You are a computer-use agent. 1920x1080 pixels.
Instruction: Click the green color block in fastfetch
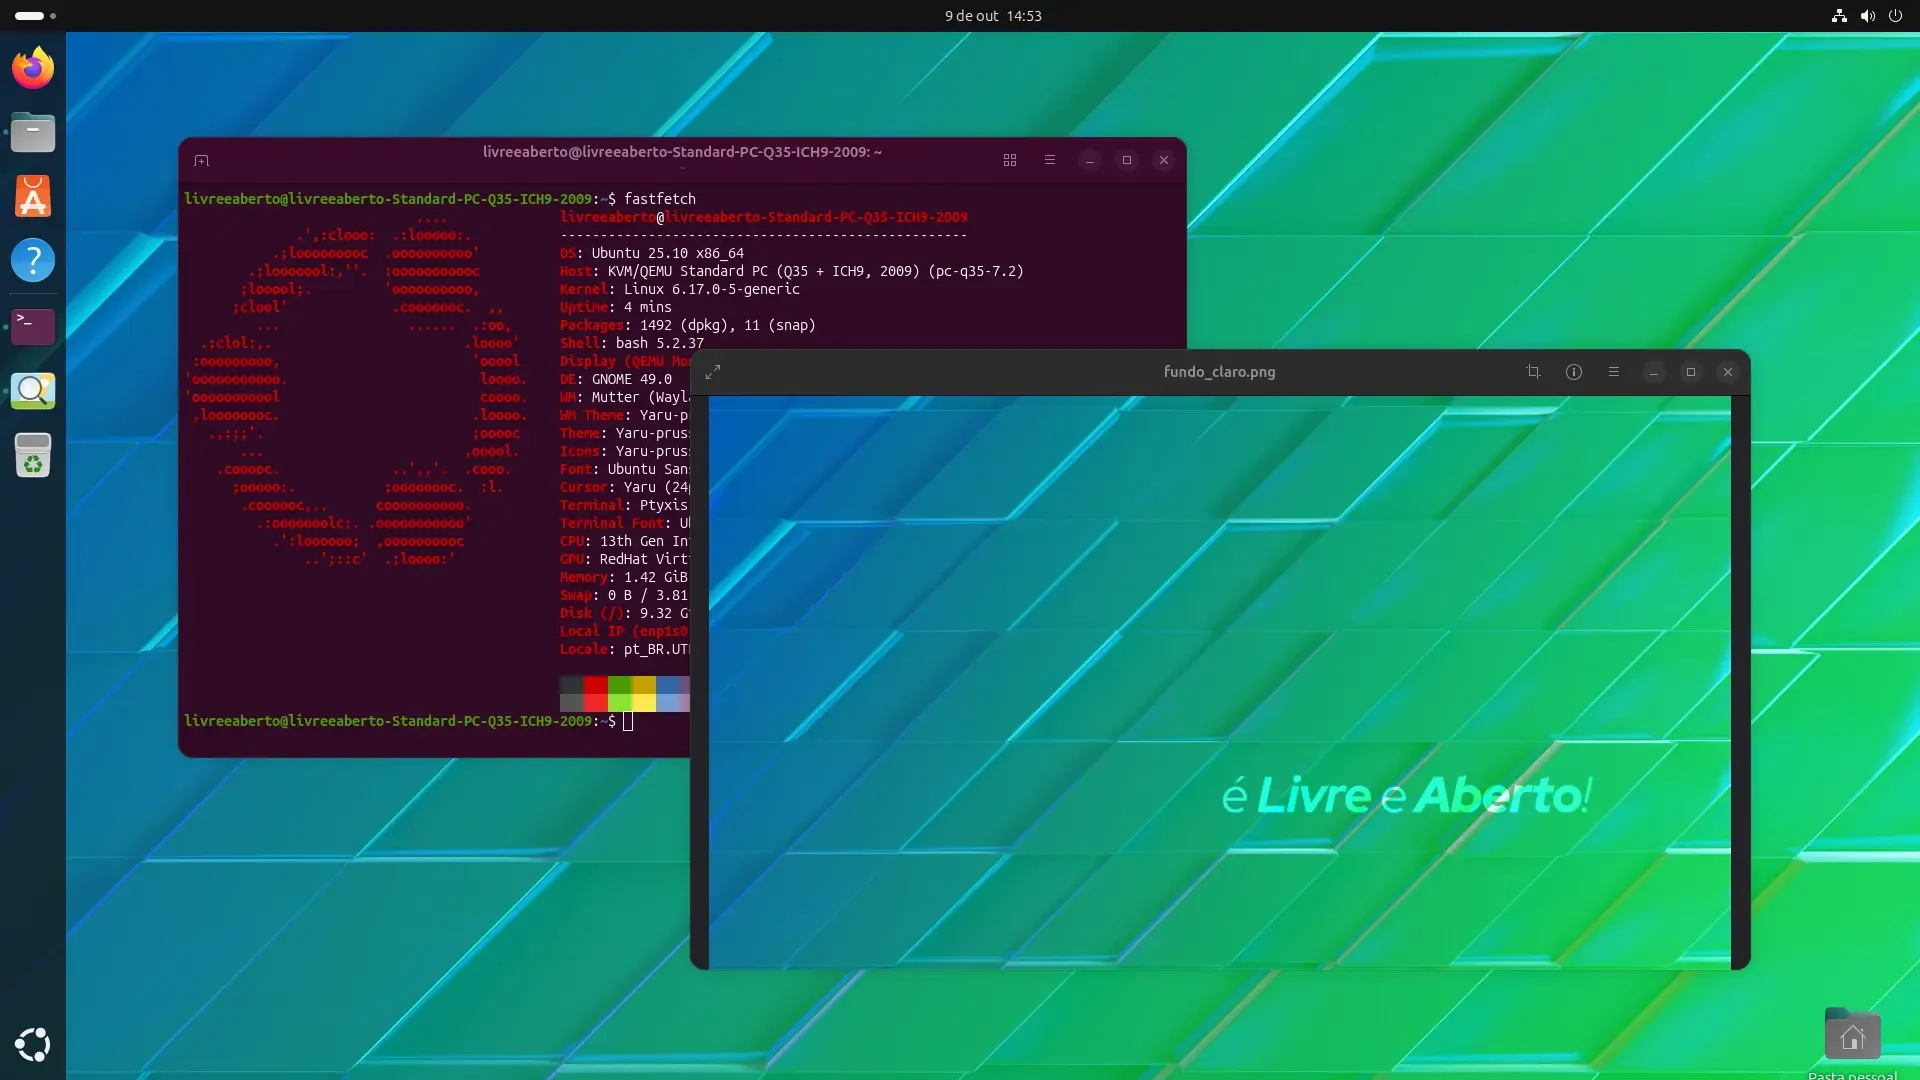tap(620, 694)
